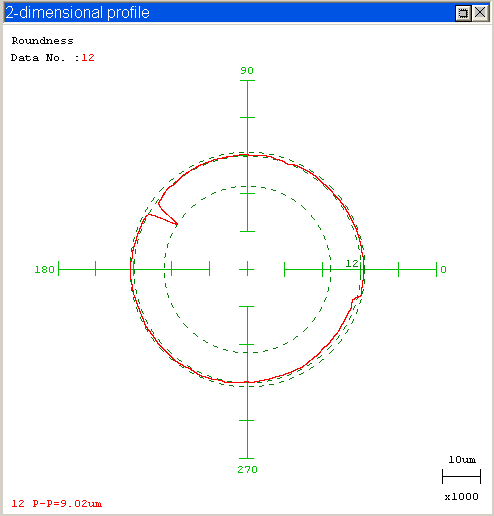Viewport: 494px width, 516px height.
Task: Click the restore window icon in title bar
Action: click(463, 13)
